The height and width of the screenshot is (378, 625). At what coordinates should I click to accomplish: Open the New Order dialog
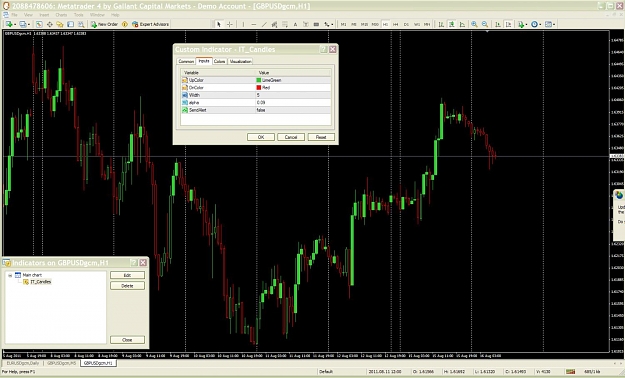click(104, 24)
